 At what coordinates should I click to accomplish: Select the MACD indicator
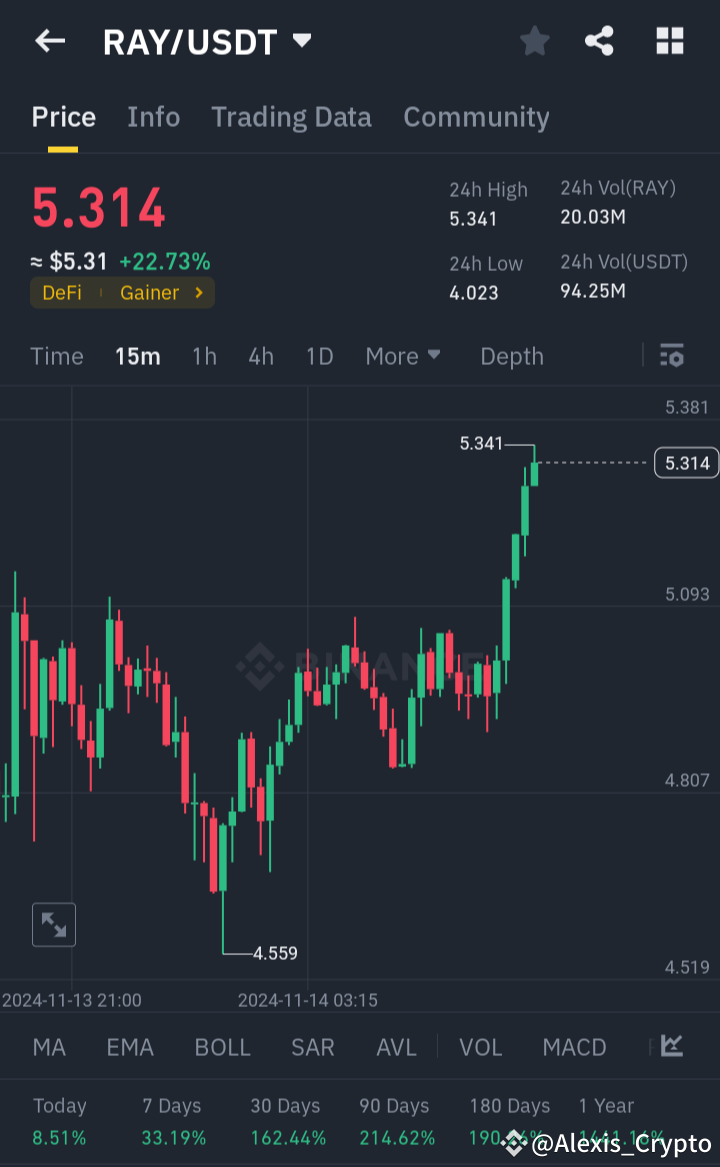(x=574, y=1046)
